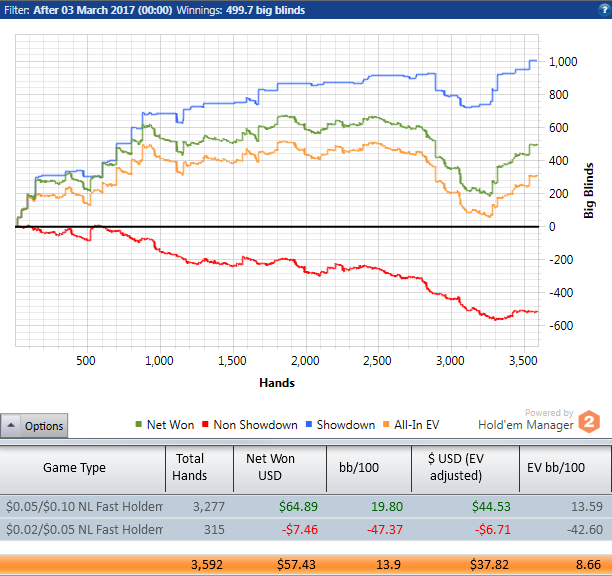612x576 pixels.
Task: Click the 3,592 total hands summary value
Action: 207,564
